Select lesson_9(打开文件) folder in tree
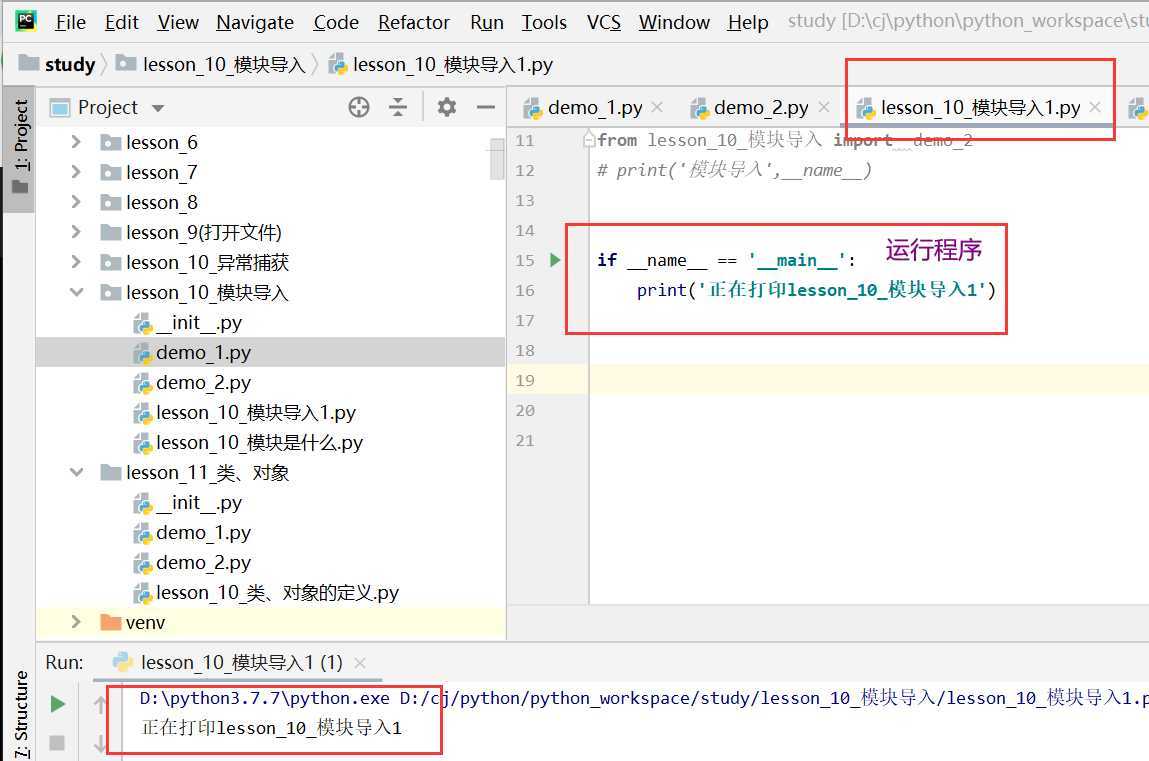Viewport: 1149px width, 761px height. 191,232
